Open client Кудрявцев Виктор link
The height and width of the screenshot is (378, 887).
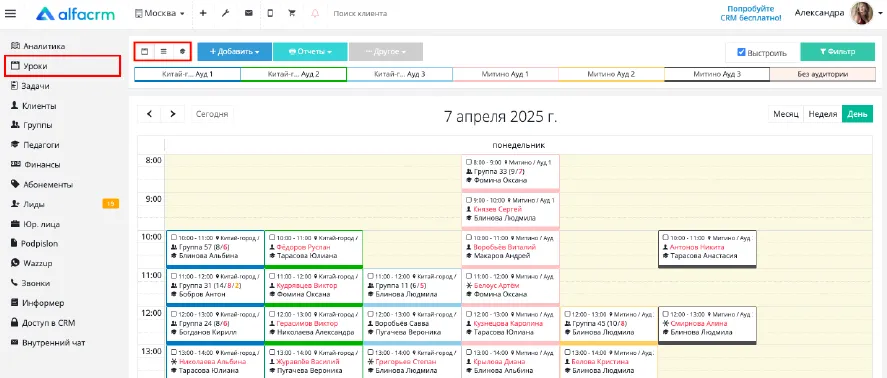307,286
